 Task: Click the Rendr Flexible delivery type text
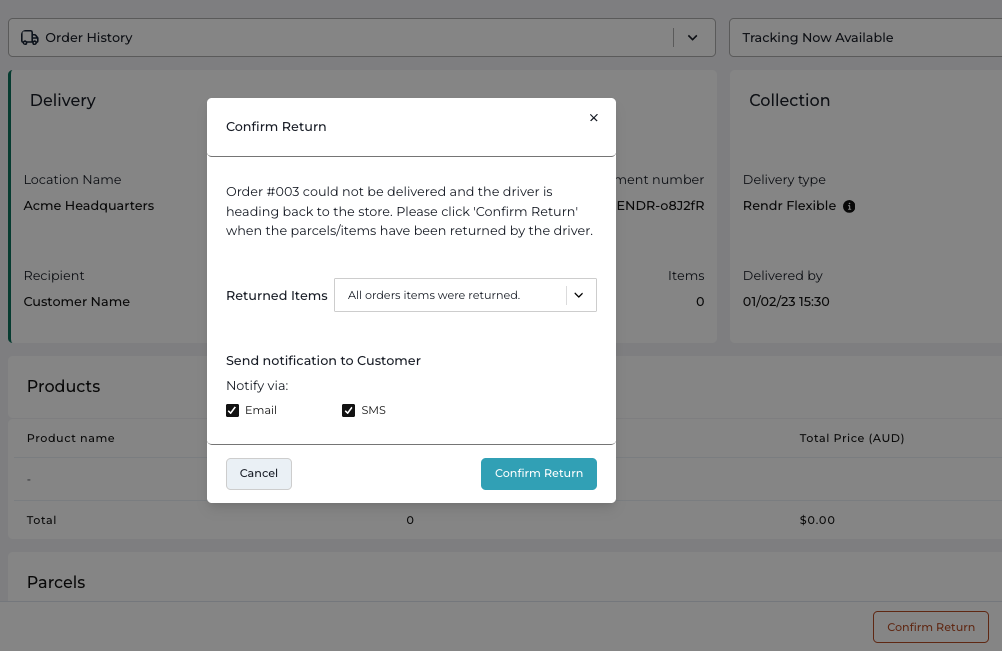tap(789, 206)
